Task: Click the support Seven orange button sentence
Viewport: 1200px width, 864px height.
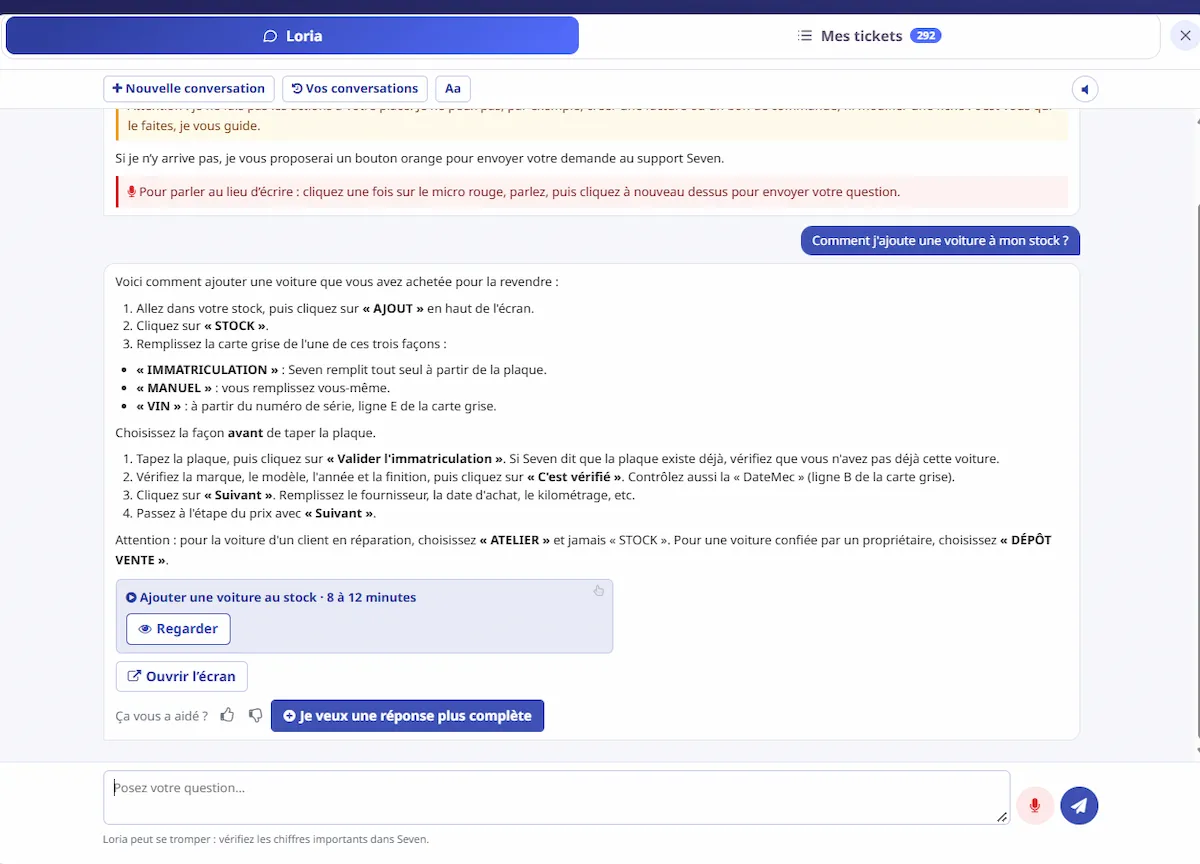Action: [x=419, y=158]
